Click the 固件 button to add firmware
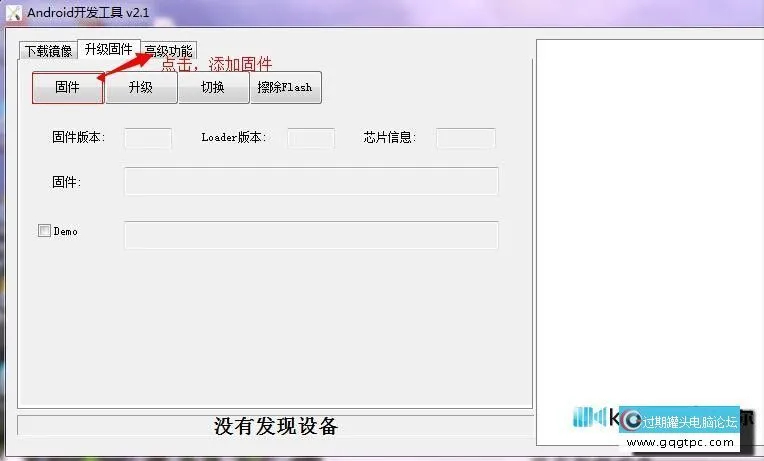764x461 pixels. coord(68,88)
